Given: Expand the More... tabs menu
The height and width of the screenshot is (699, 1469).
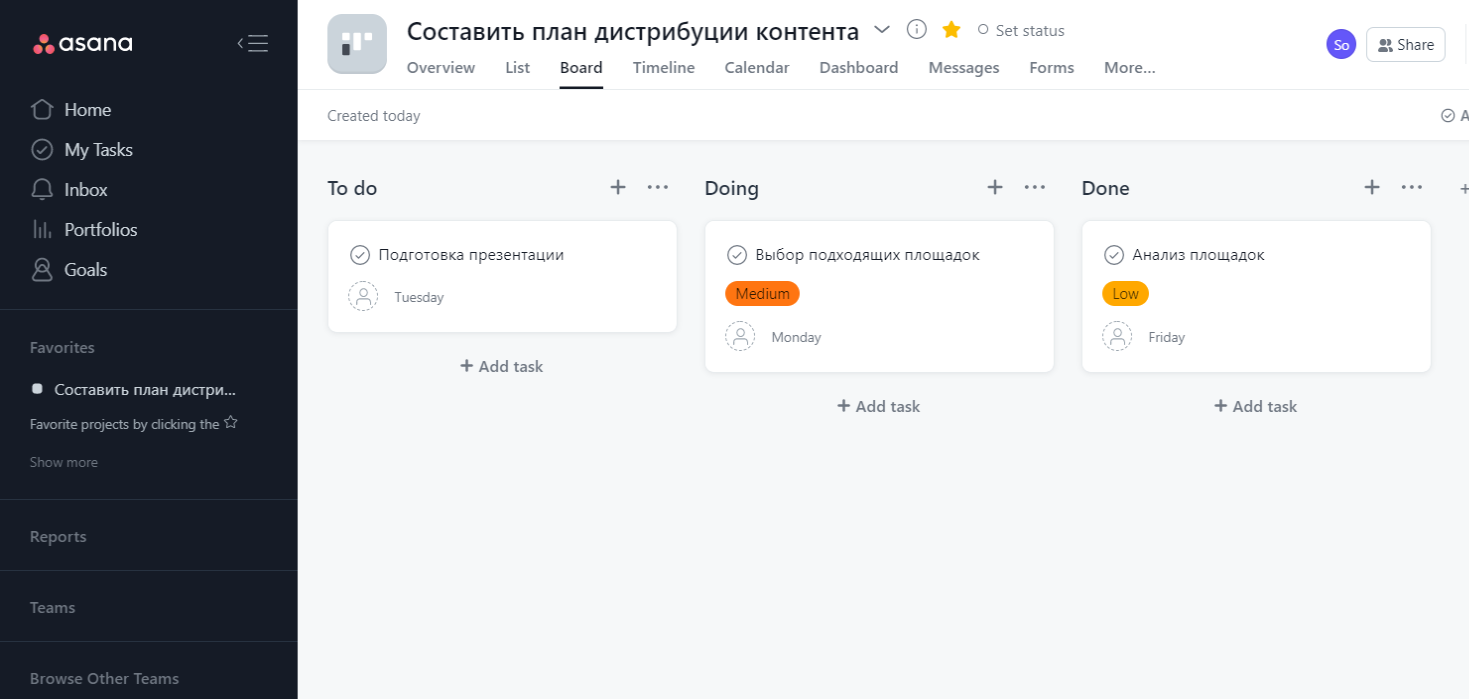Looking at the screenshot, I should click(1129, 68).
